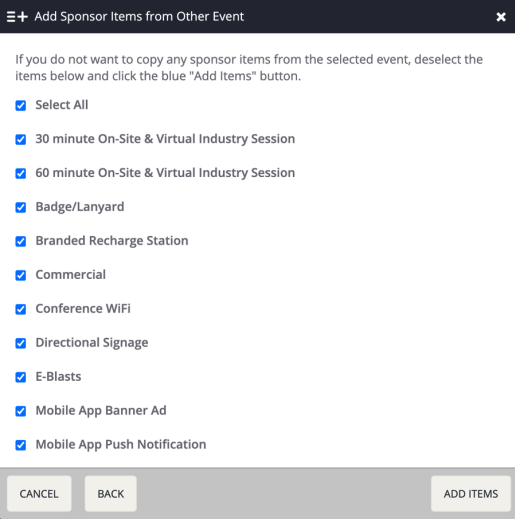Uncheck the Commercial sponsor item
Screen dimensions: 515x519
[21, 275]
